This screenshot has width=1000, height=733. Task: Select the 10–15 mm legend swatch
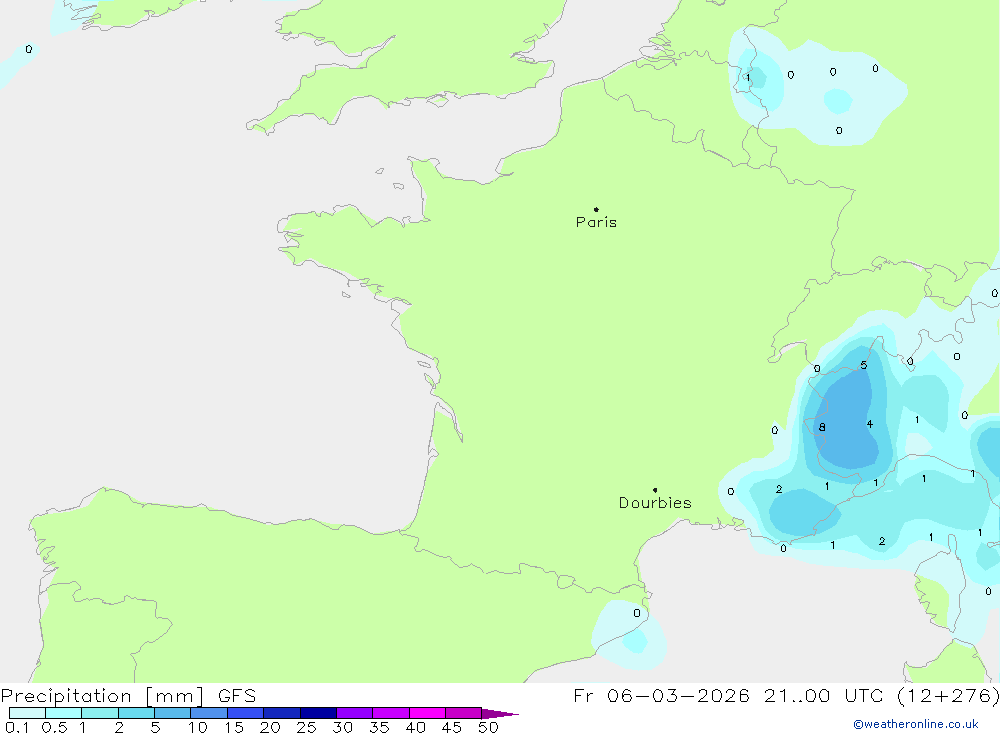click(x=209, y=713)
